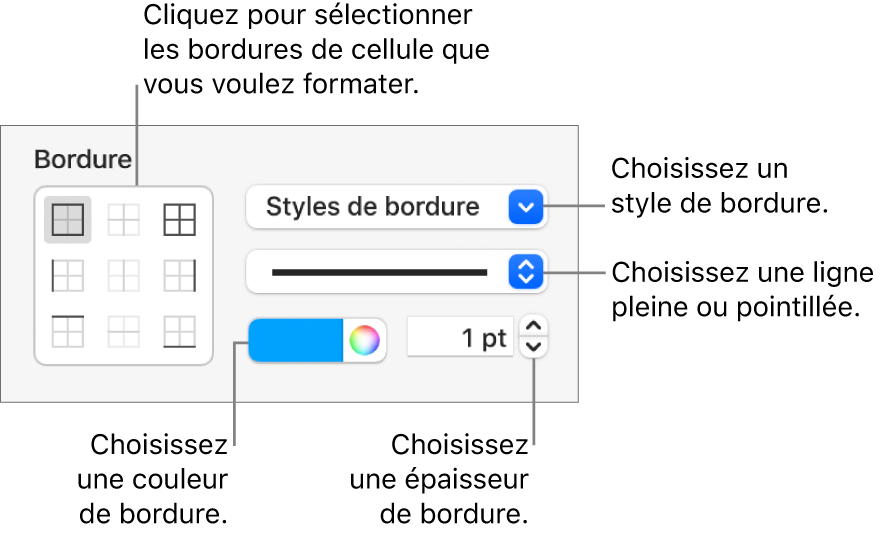Viewport: 888px width, 540px height.
Task: Click the blue Styles de bordure chevron
Action: coord(526,207)
